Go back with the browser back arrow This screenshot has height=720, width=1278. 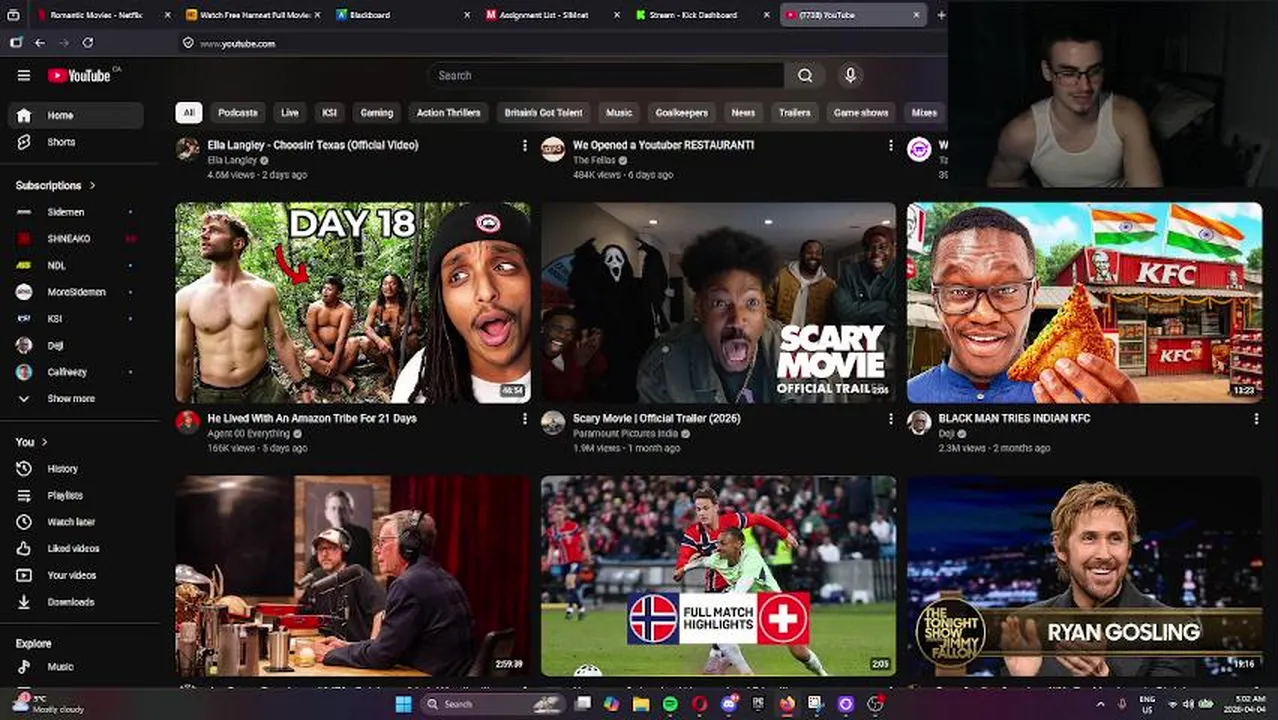pyautogui.click(x=40, y=43)
